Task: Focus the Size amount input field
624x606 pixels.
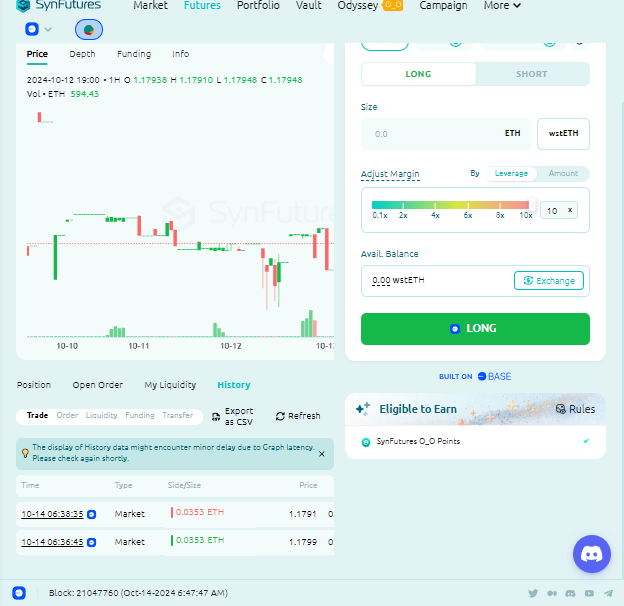Action: coord(446,134)
